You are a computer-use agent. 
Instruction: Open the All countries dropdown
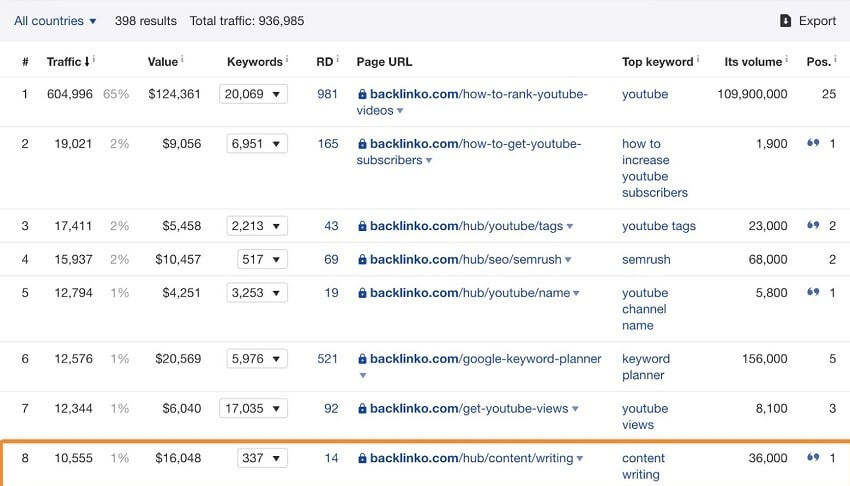coord(55,21)
